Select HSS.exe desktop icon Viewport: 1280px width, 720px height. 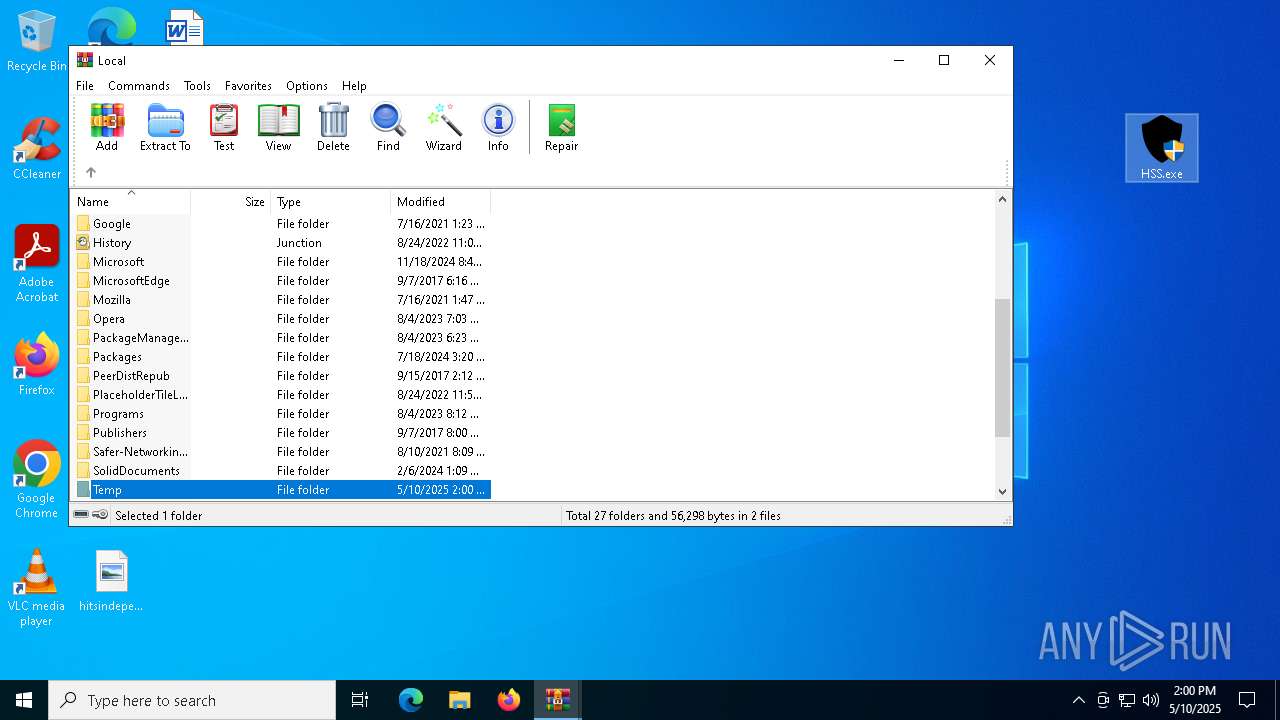(1162, 148)
